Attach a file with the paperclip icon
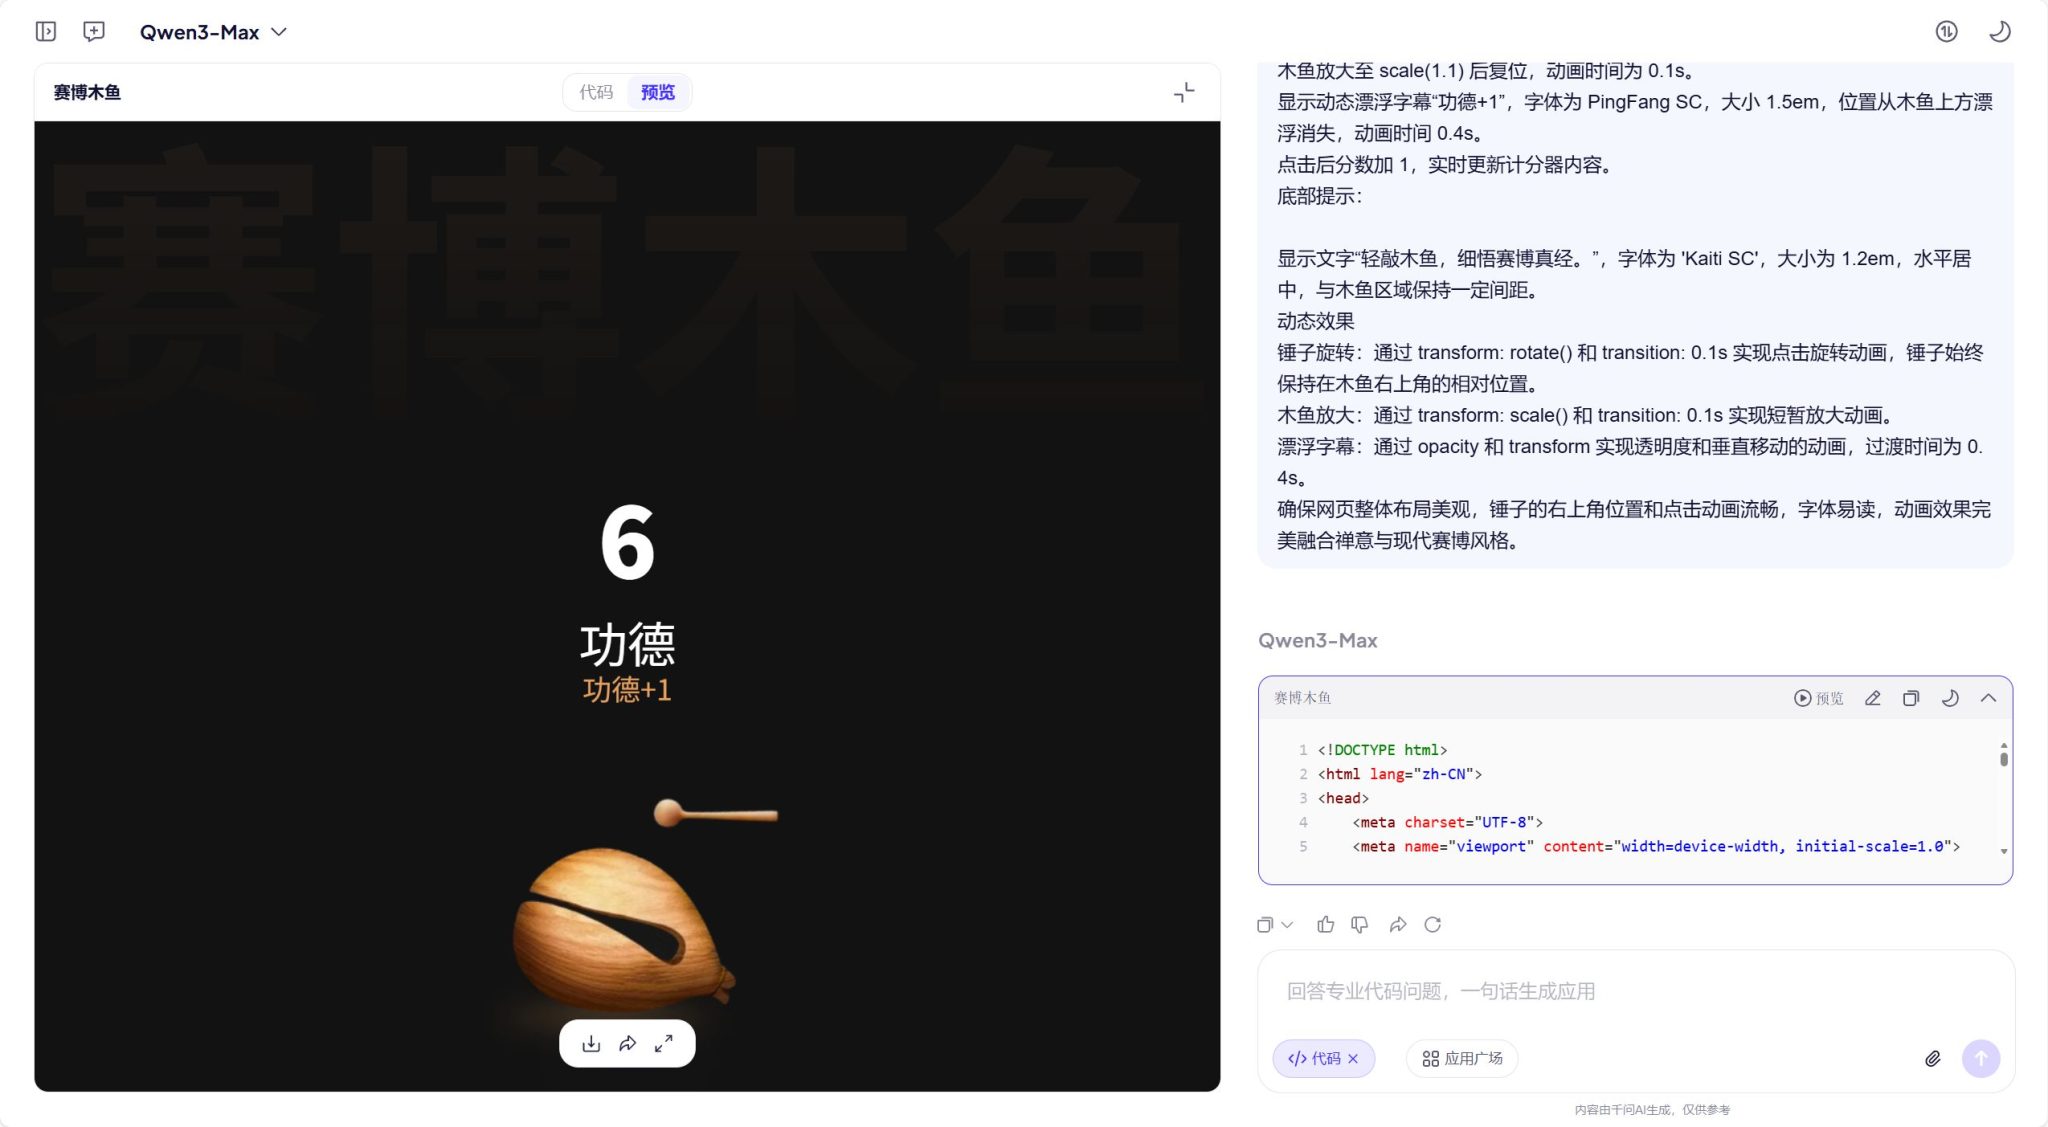The width and height of the screenshot is (2048, 1127). click(x=1934, y=1058)
